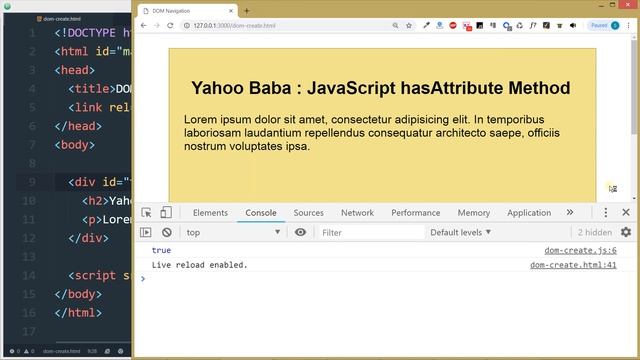Viewport: 640px width, 360px height.
Task: Click the head tag on editor line 3
Action: [x=75, y=70]
